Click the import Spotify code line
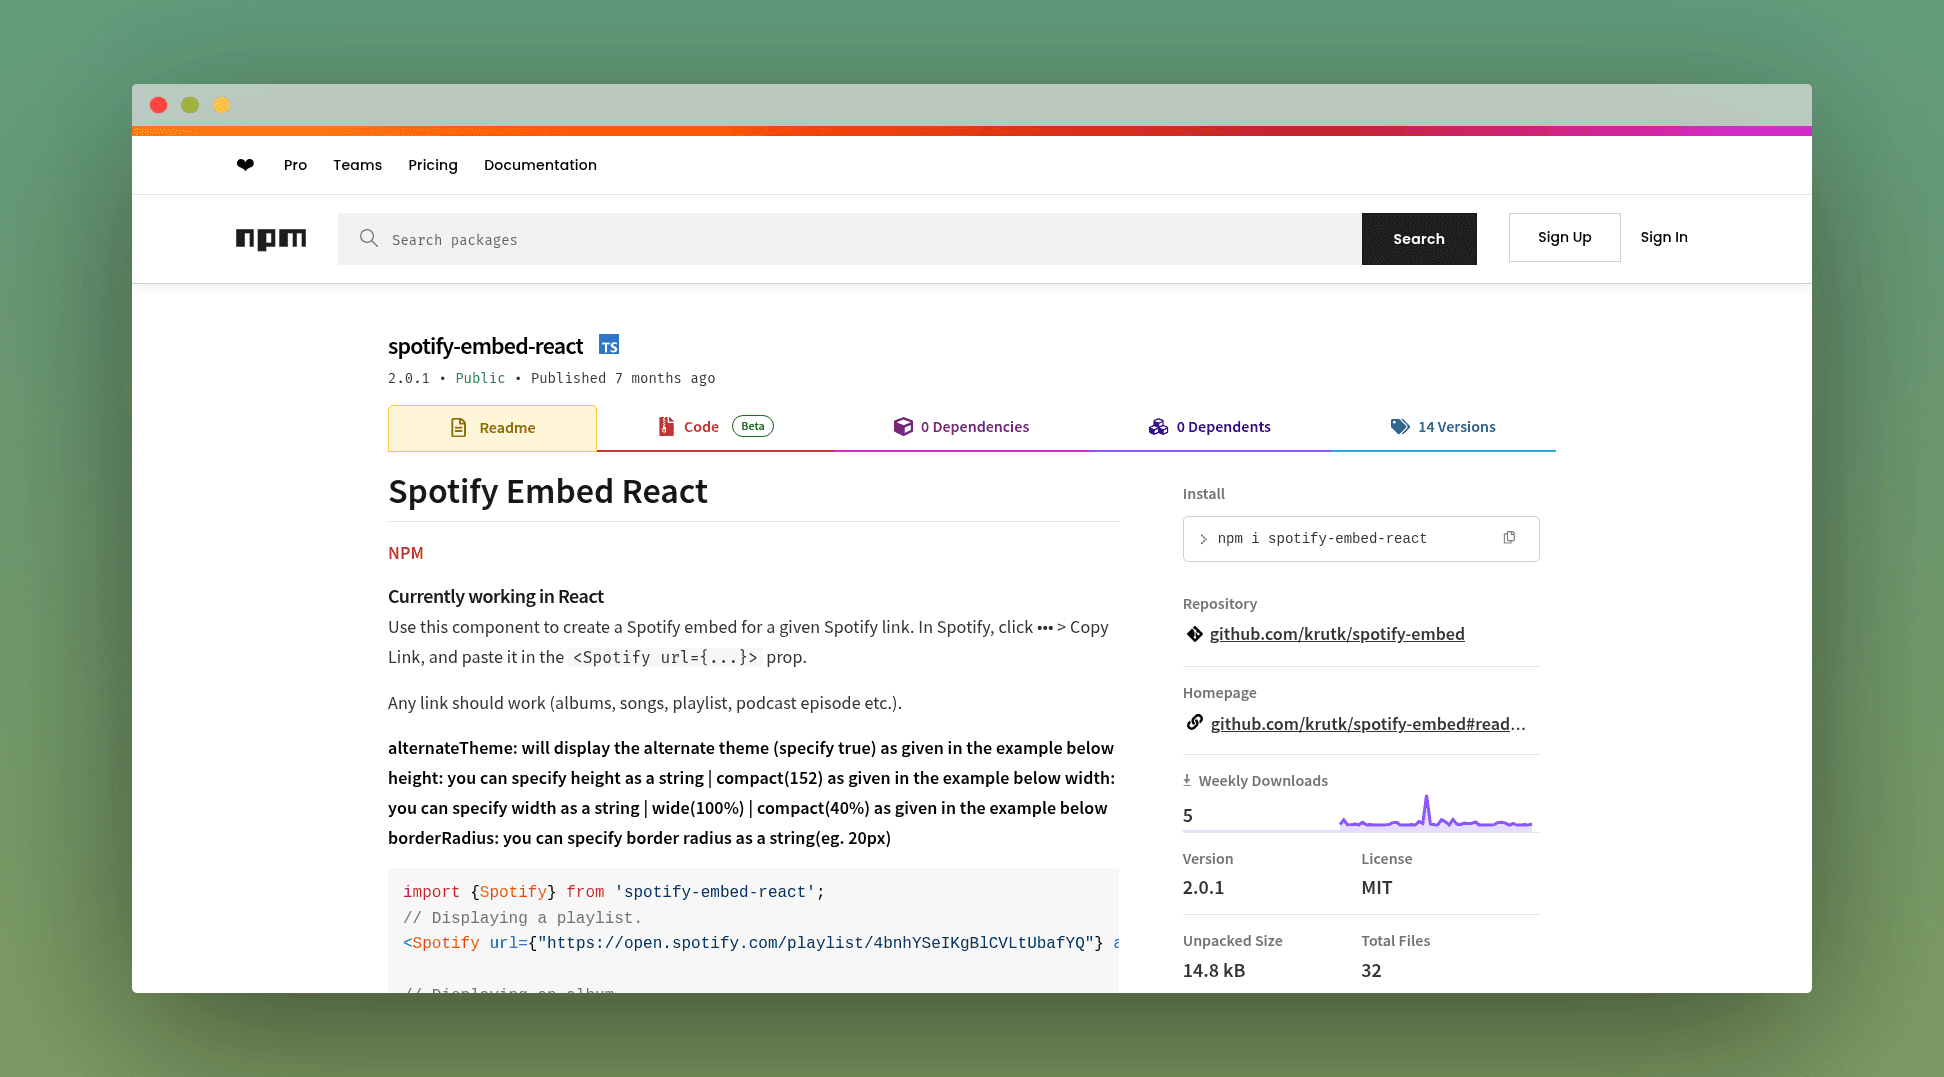Image resolution: width=1944 pixels, height=1077 pixels. (x=614, y=892)
